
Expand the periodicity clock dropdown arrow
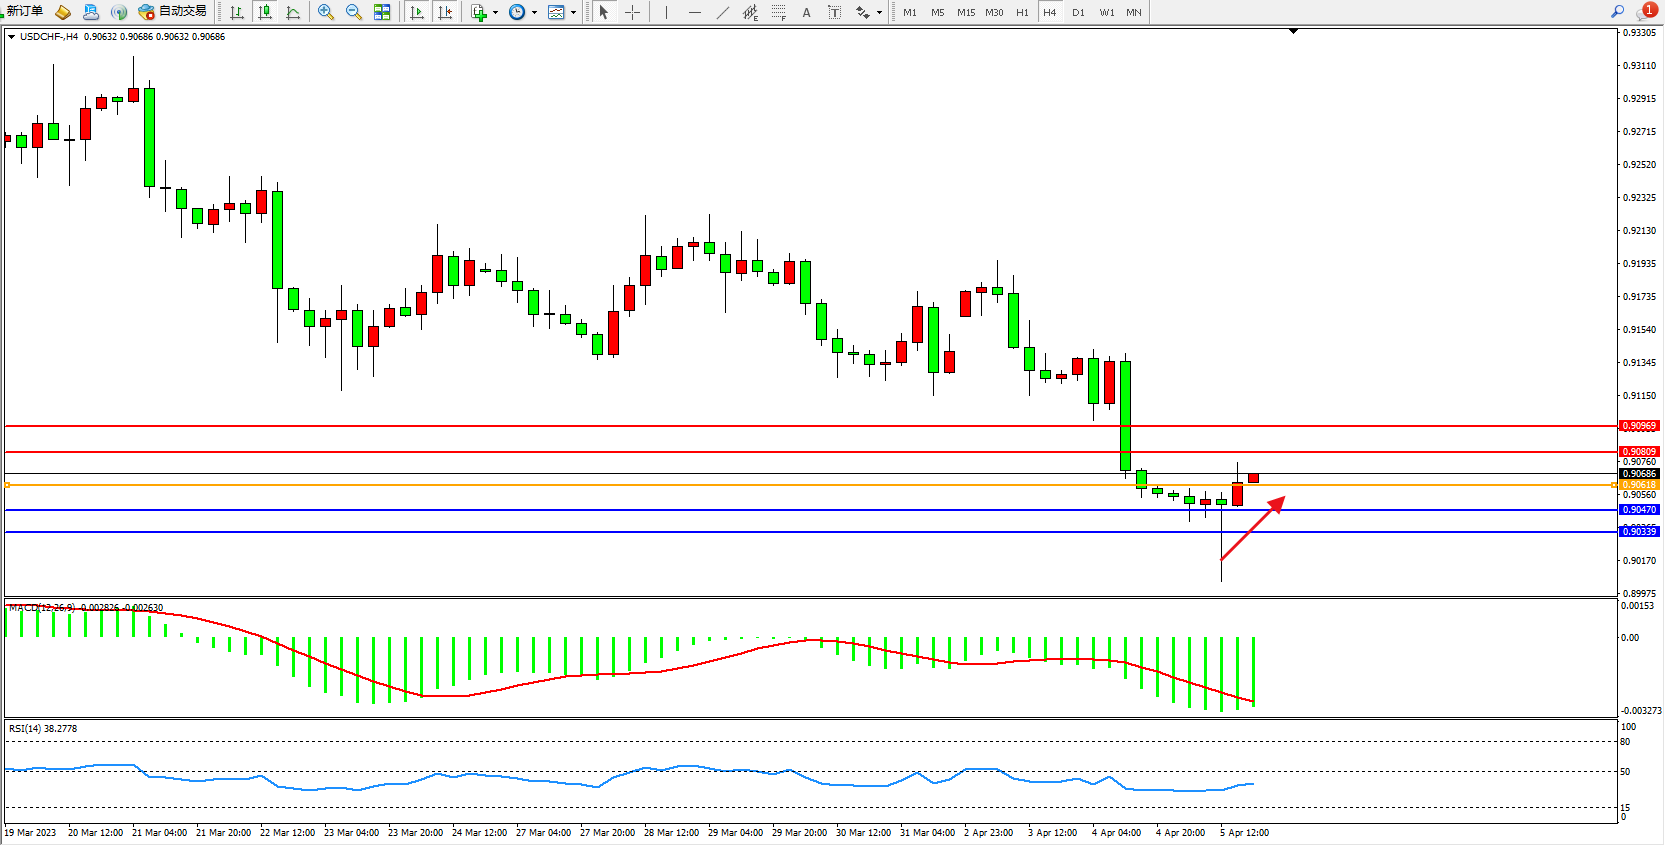534,13
